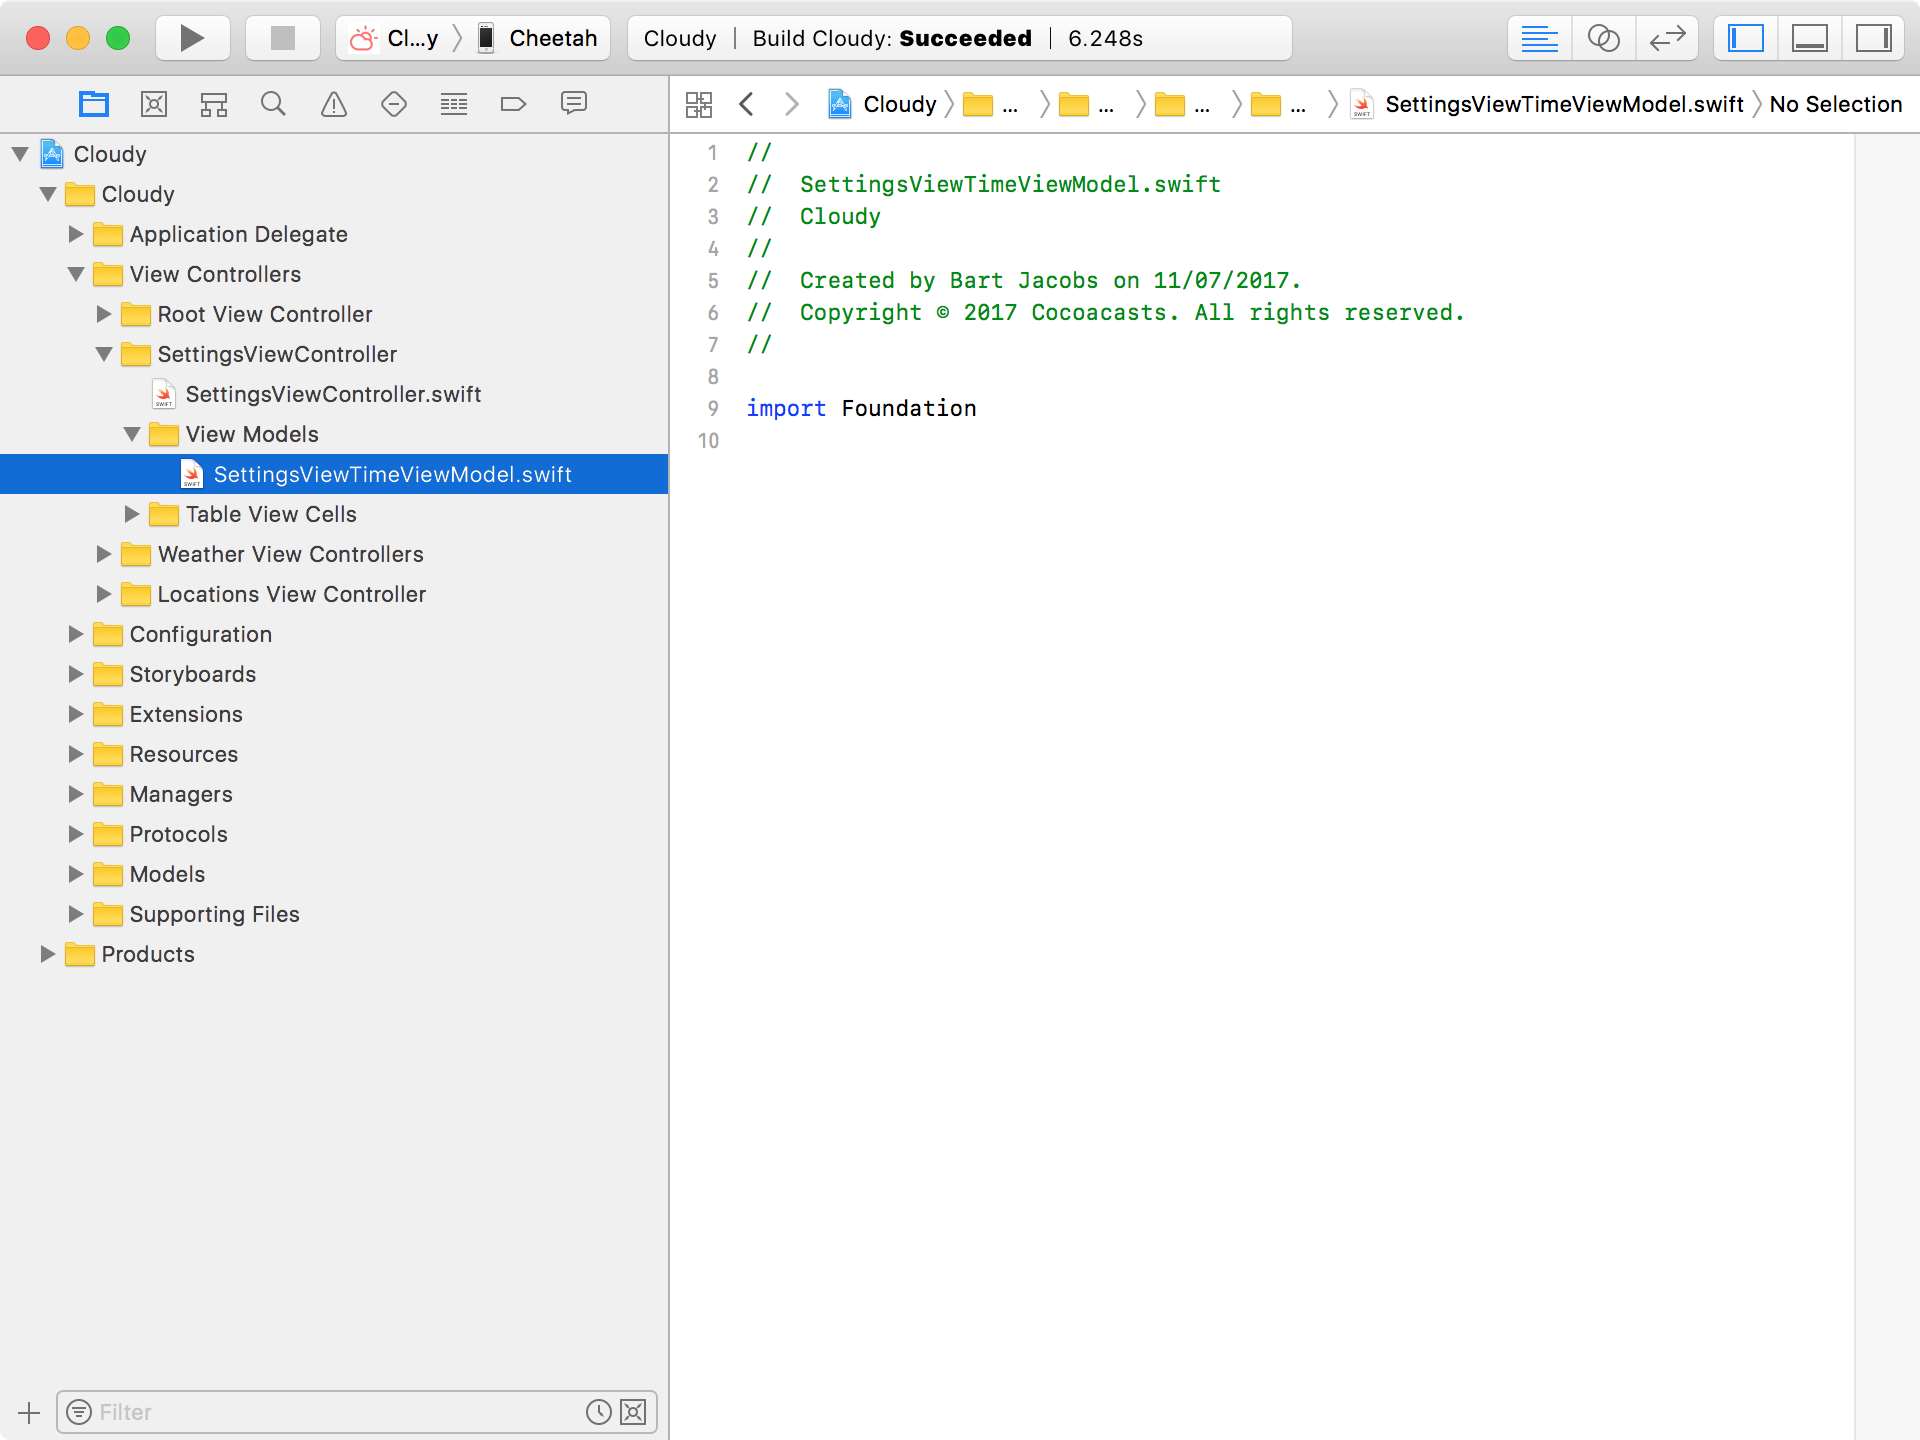This screenshot has width=1920, height=1440.
Task: Expand the Root View Controller group
Action: [x=104, y=314]
